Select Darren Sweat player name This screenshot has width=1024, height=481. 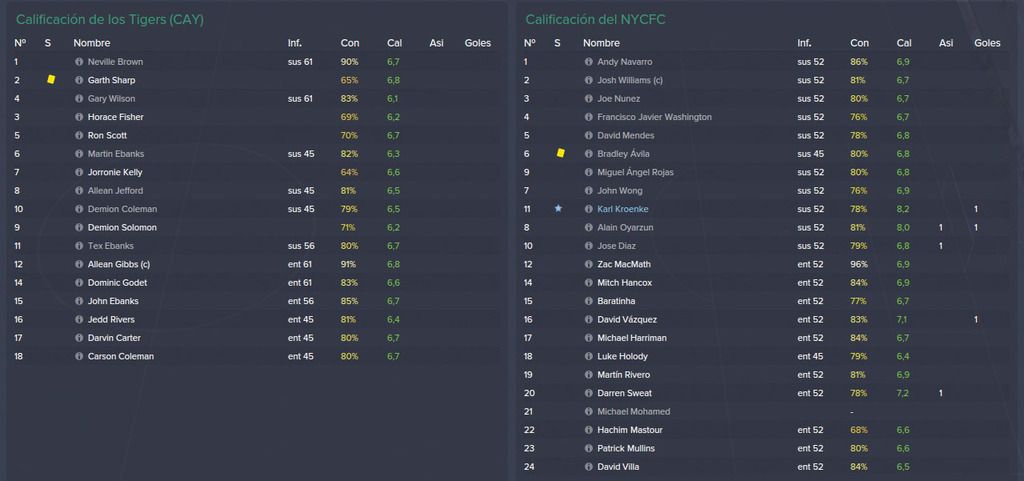tap(624, 394)
